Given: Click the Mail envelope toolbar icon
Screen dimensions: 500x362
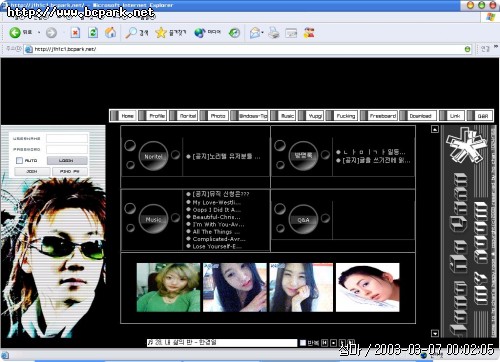Looking at the screenshot, I should click(255, 32).
